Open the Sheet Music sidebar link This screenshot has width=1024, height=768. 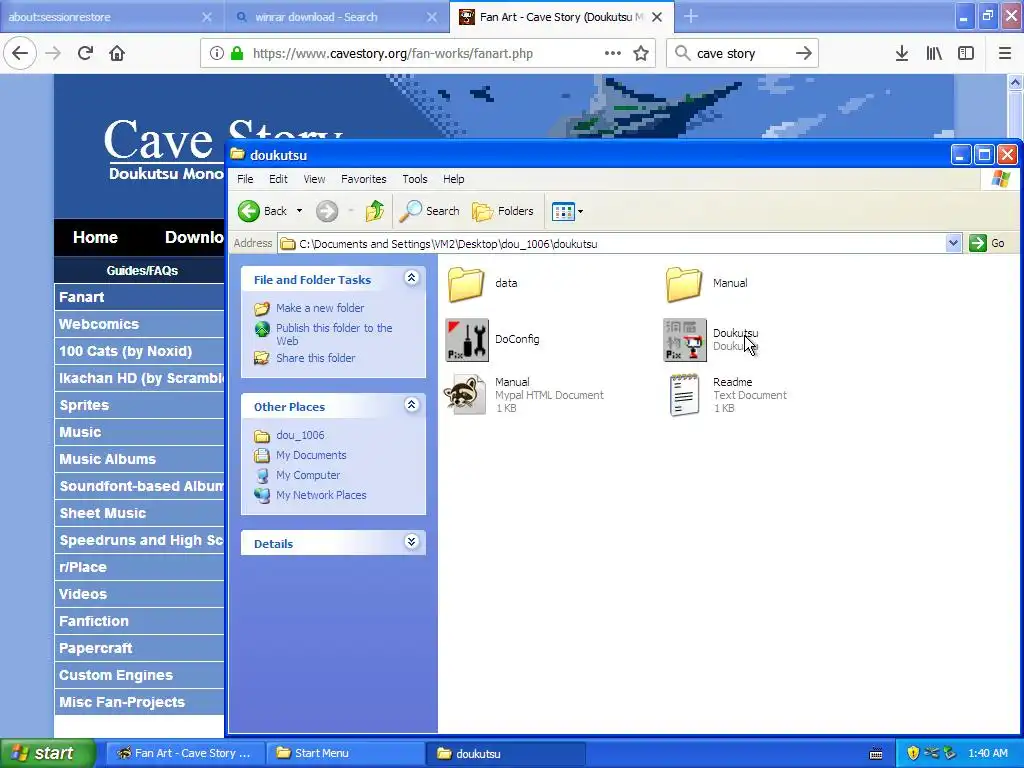pyautogui.click(x=139, y=513)
